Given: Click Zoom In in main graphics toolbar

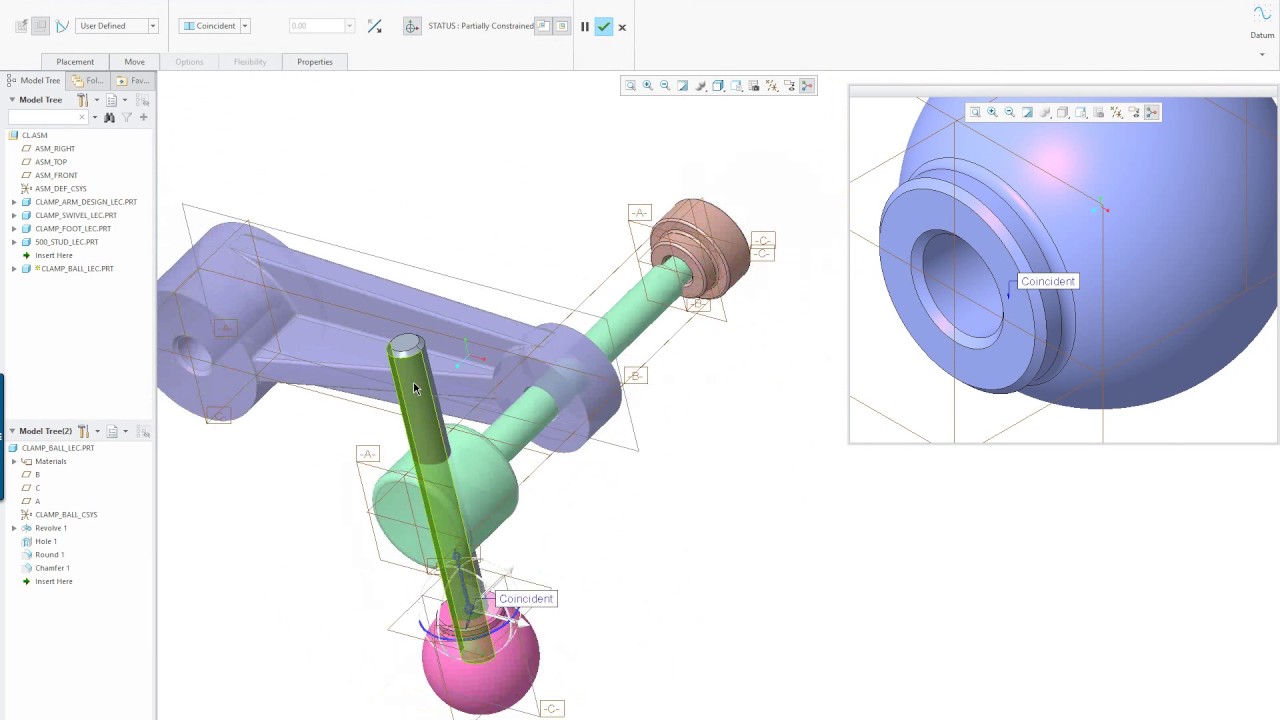Looking at the screenshot, I should tap(648, 86).
